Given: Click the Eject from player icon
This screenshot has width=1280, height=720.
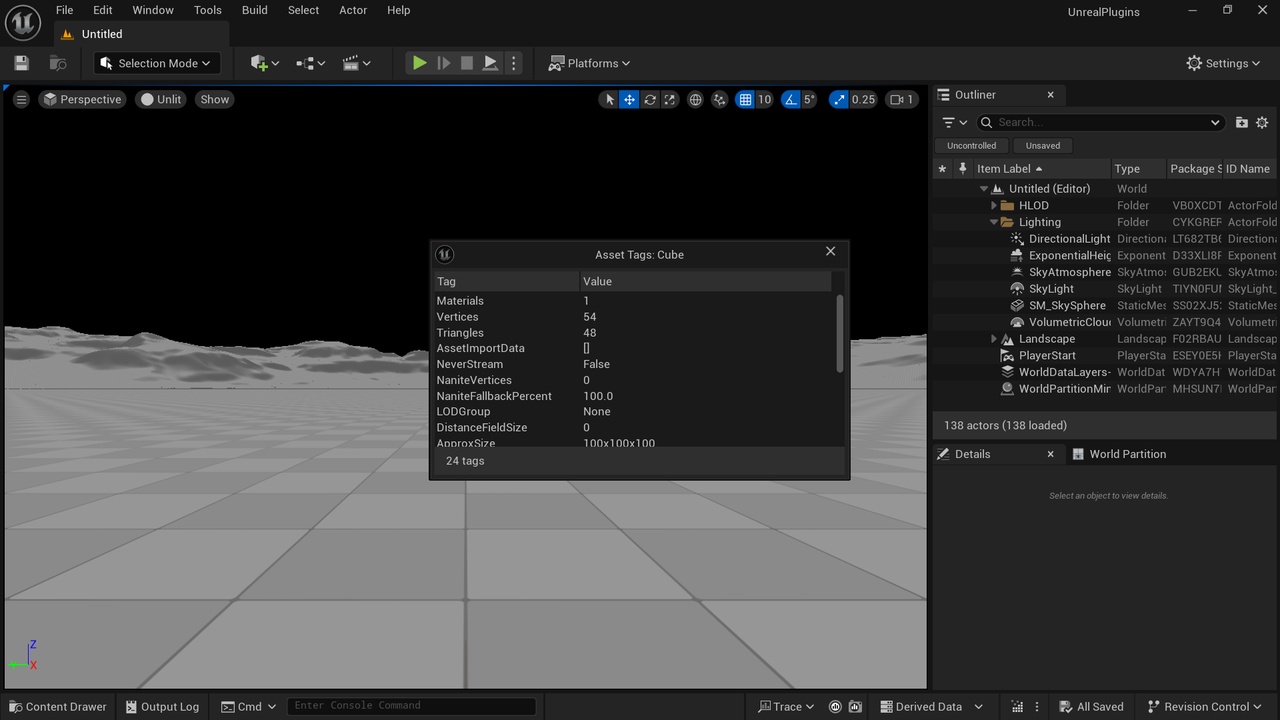Looking at the screenshot, I should tap(490, 63).
